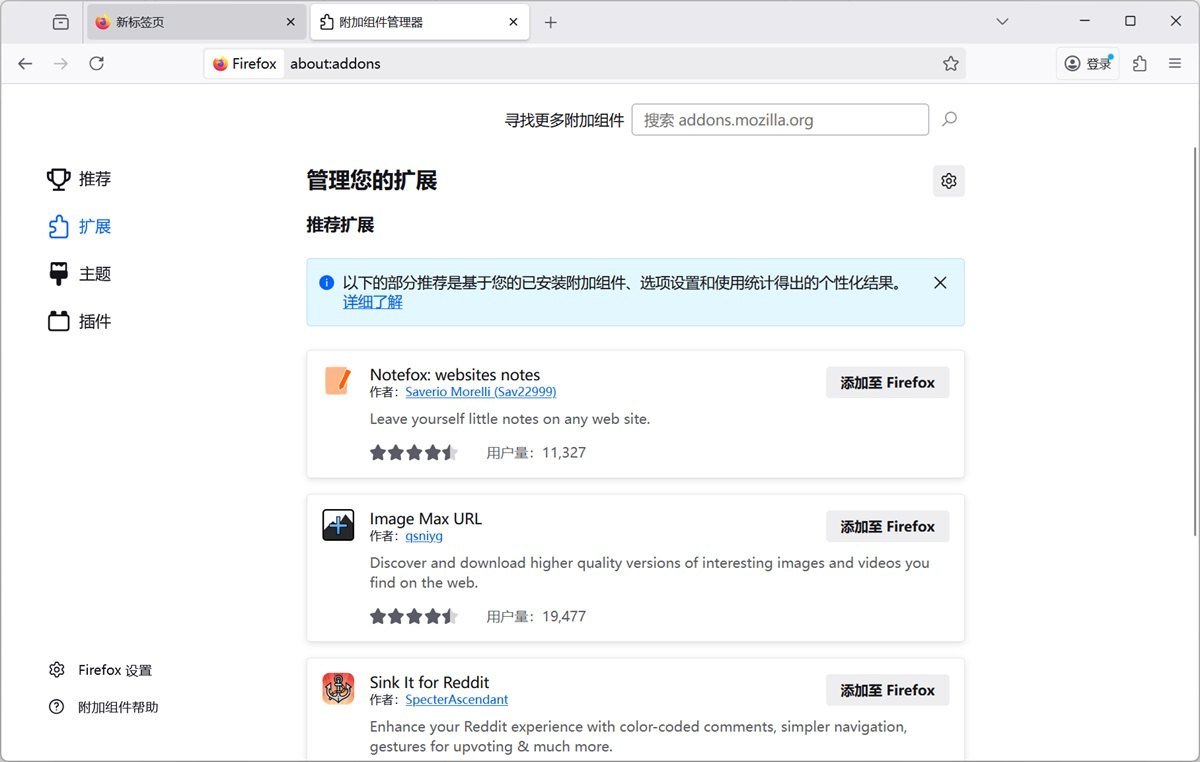
Task: Click the addons.mozilla.org search field
Action: (x=780, y=119)
